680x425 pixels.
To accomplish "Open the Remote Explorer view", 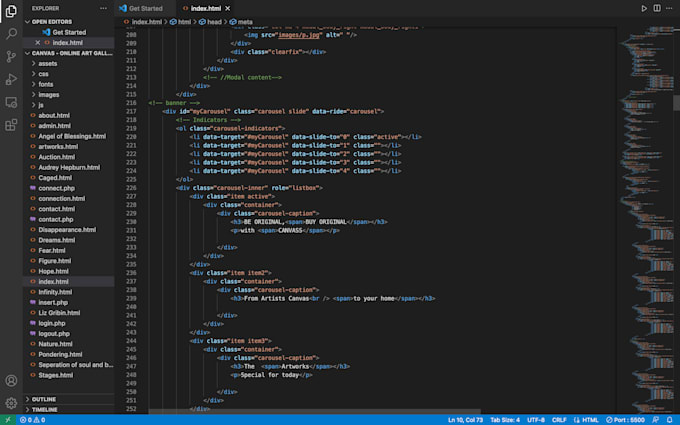I will [11, 102].
